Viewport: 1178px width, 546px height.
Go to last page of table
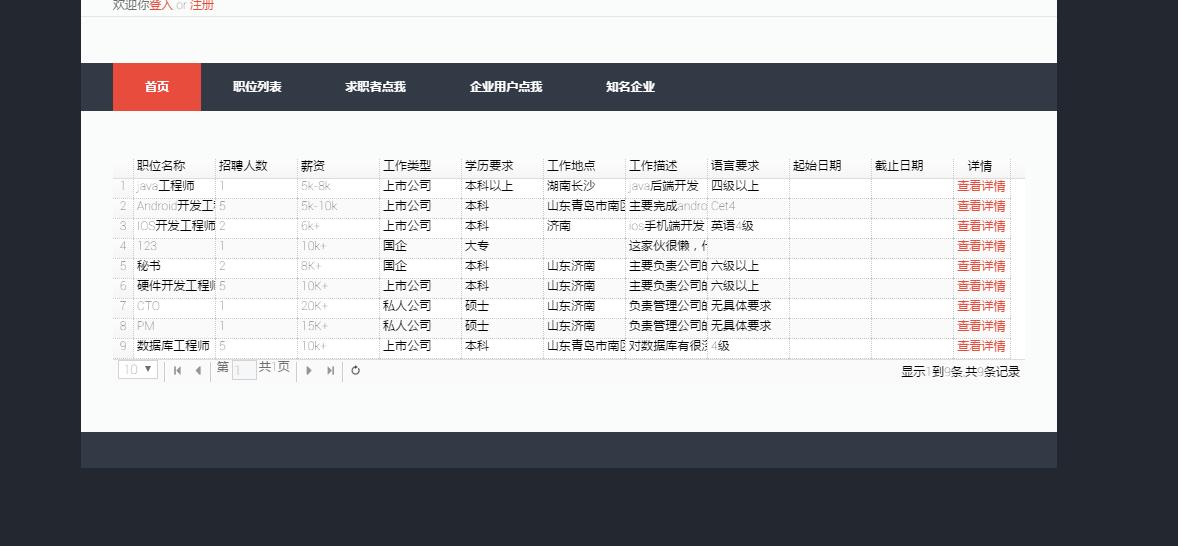point(330,370)
